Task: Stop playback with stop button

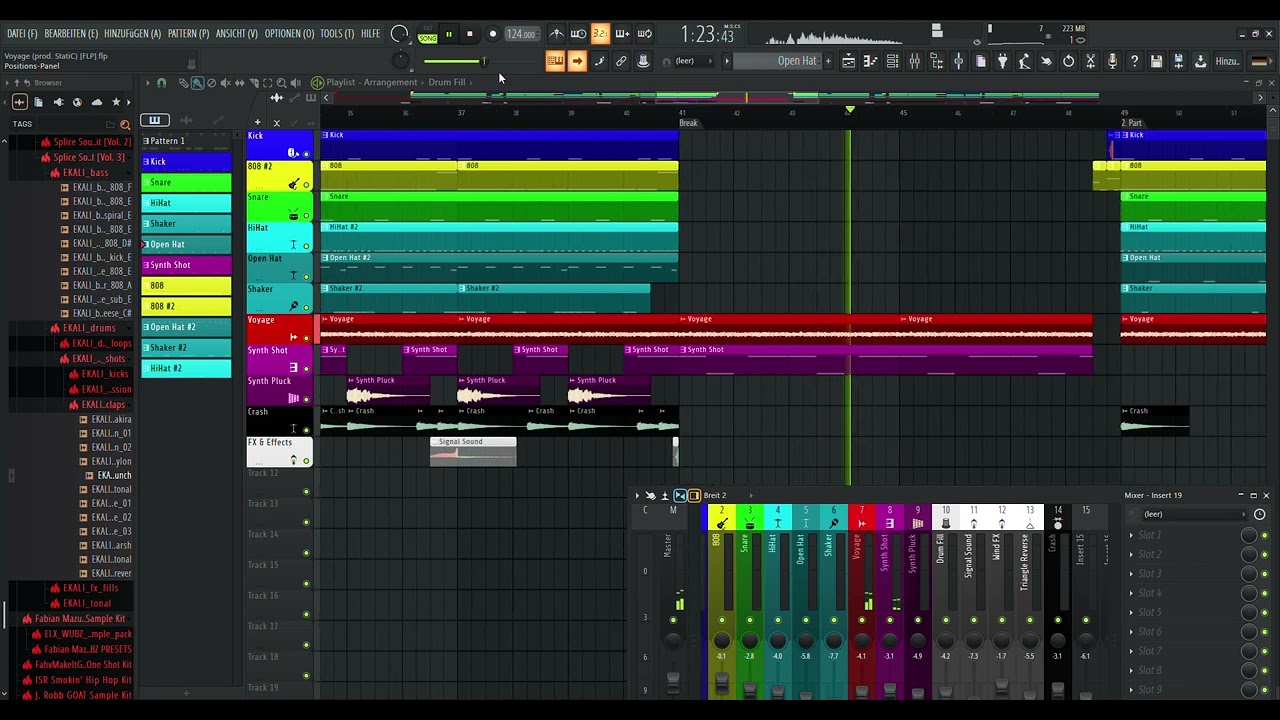Action: pyautogui.click(x=469, y=34)
